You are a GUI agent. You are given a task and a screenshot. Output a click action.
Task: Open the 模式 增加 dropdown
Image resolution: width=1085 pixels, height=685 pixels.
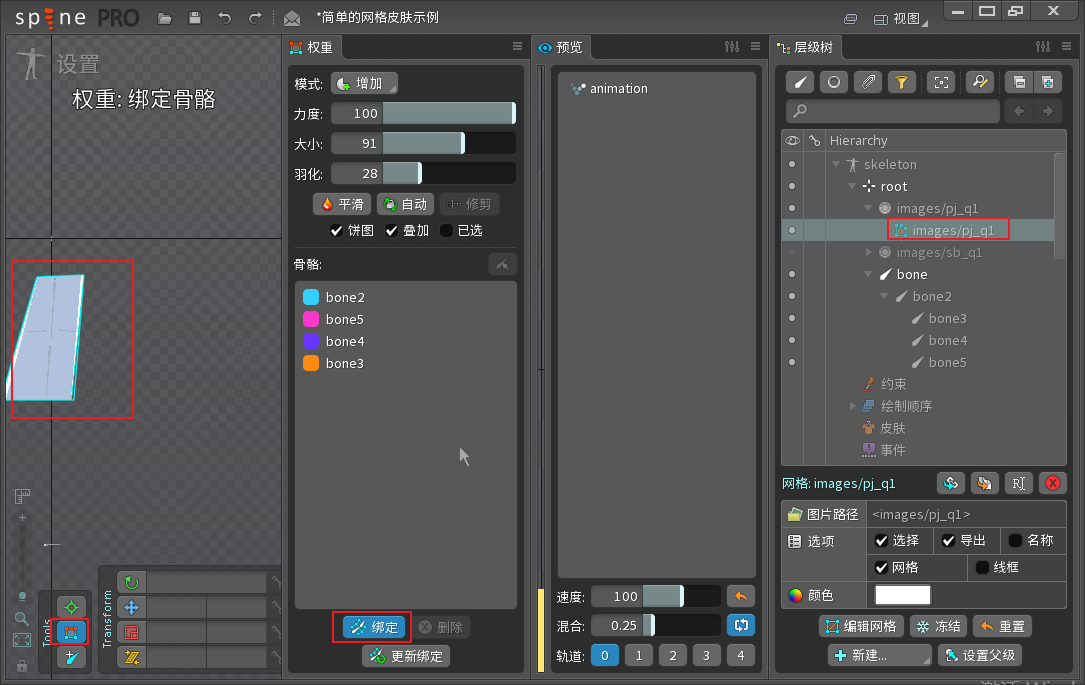(365, 84)
